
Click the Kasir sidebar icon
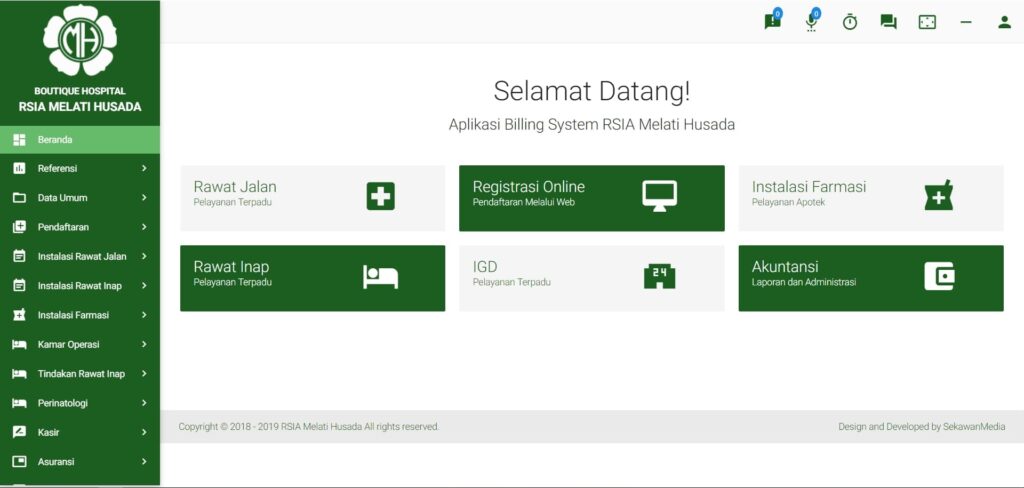(20, 432)
